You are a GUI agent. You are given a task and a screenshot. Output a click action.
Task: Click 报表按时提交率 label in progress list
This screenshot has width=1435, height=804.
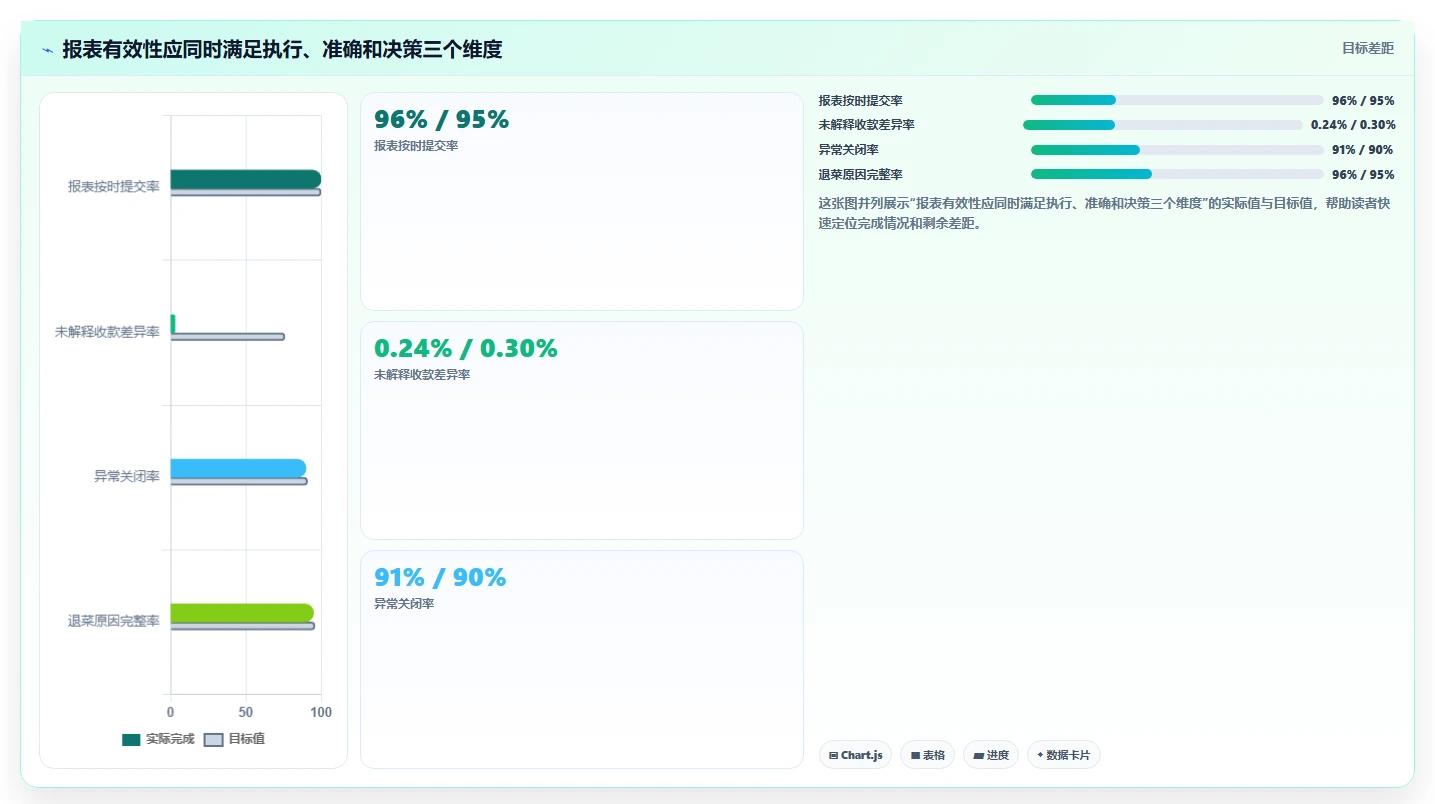(861, 101)
